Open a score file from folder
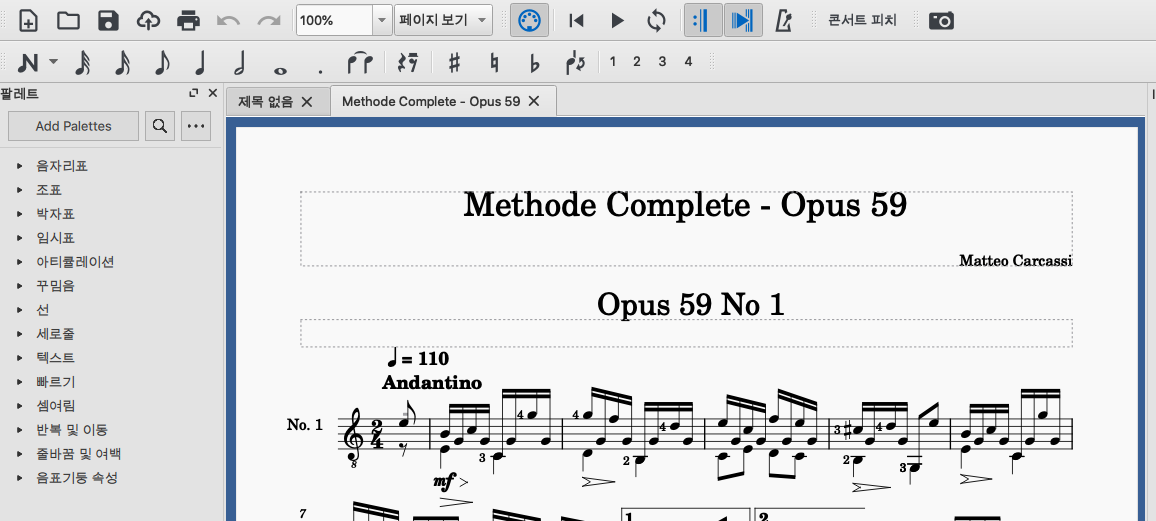 pos(69,21)
